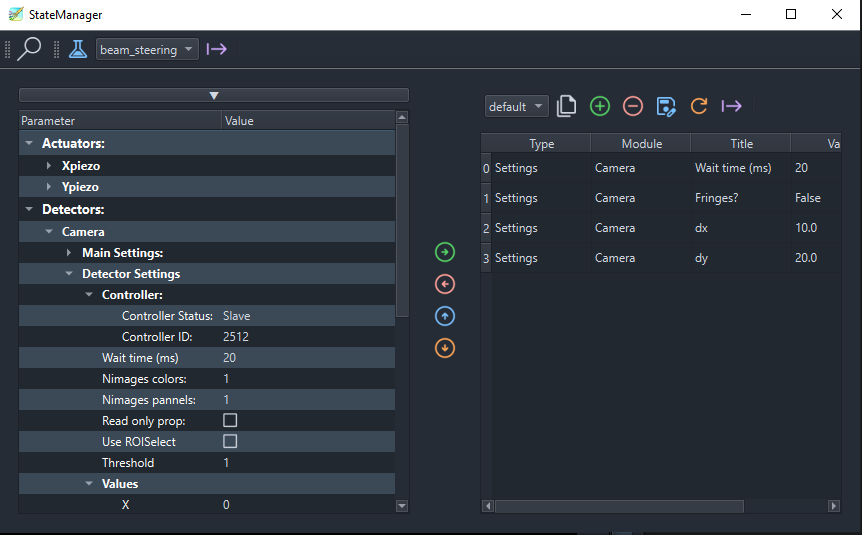Collapse the Values group
The height and width of the screenshot is (535, 862).
89,484
